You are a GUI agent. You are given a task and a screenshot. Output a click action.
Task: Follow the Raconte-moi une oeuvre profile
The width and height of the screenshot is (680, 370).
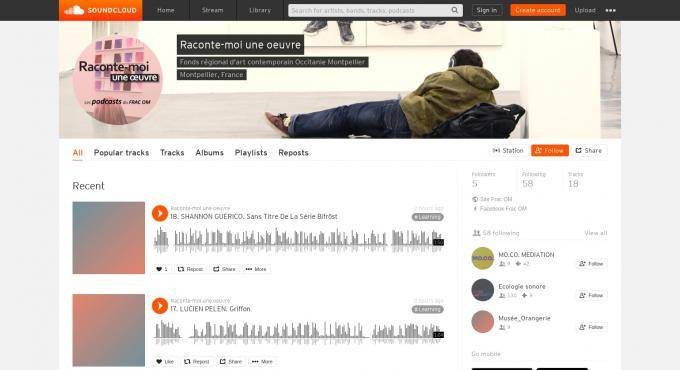pyautogui.click(x=549, y=151)
